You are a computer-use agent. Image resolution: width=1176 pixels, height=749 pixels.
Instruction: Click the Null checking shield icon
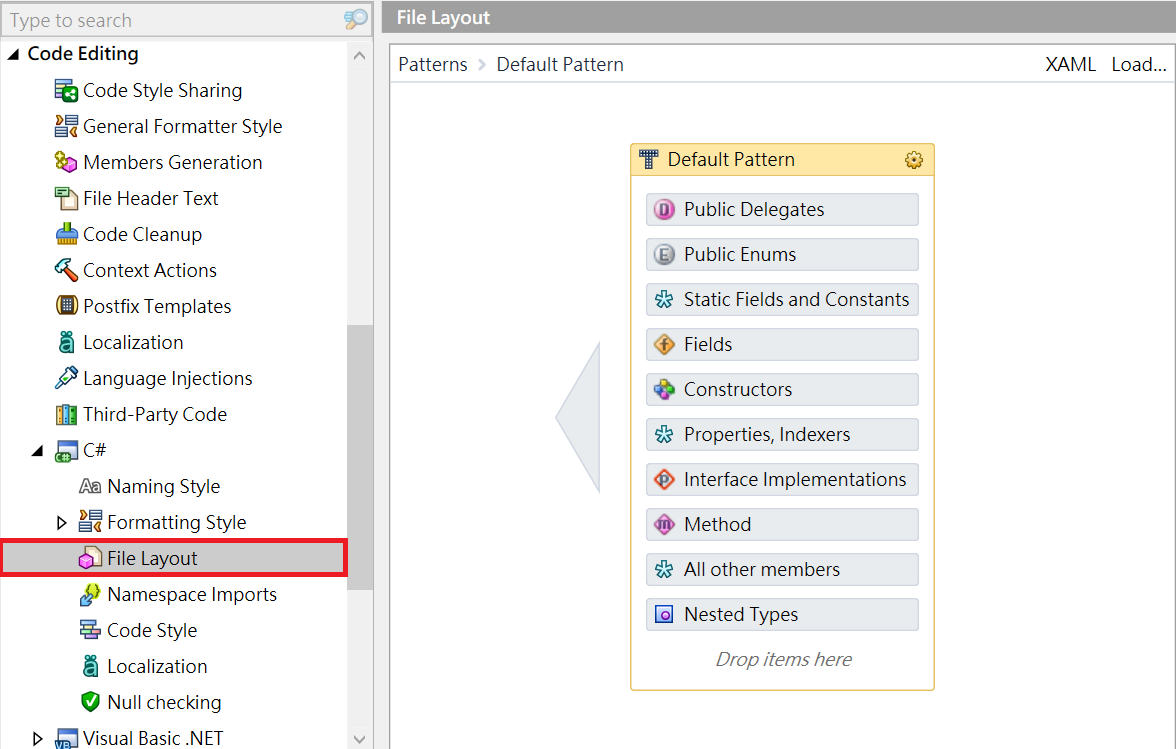90,703
